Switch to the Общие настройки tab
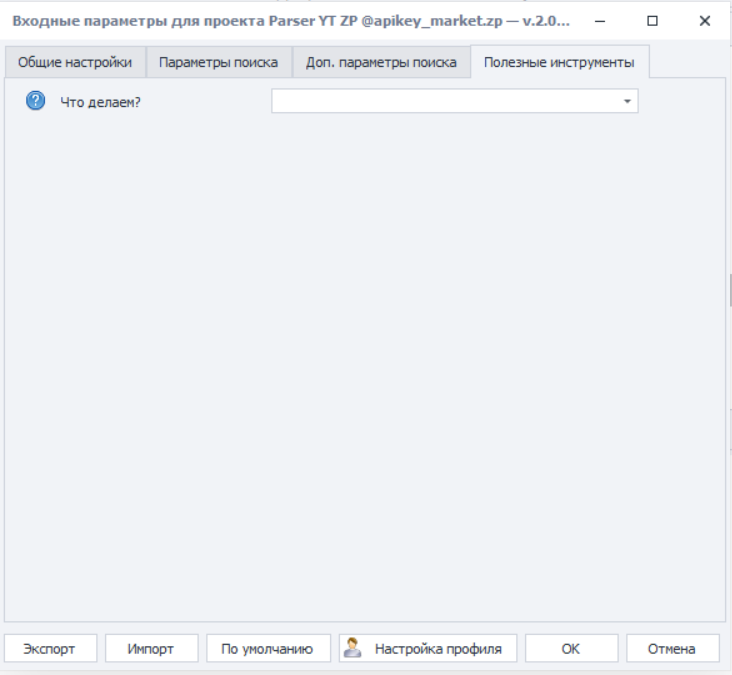The width and height of the screenshot is (732, 675). 75,62
